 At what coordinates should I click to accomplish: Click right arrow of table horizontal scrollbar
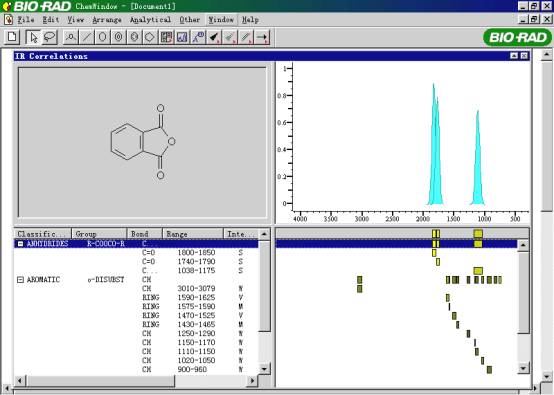tap(252, 381)
